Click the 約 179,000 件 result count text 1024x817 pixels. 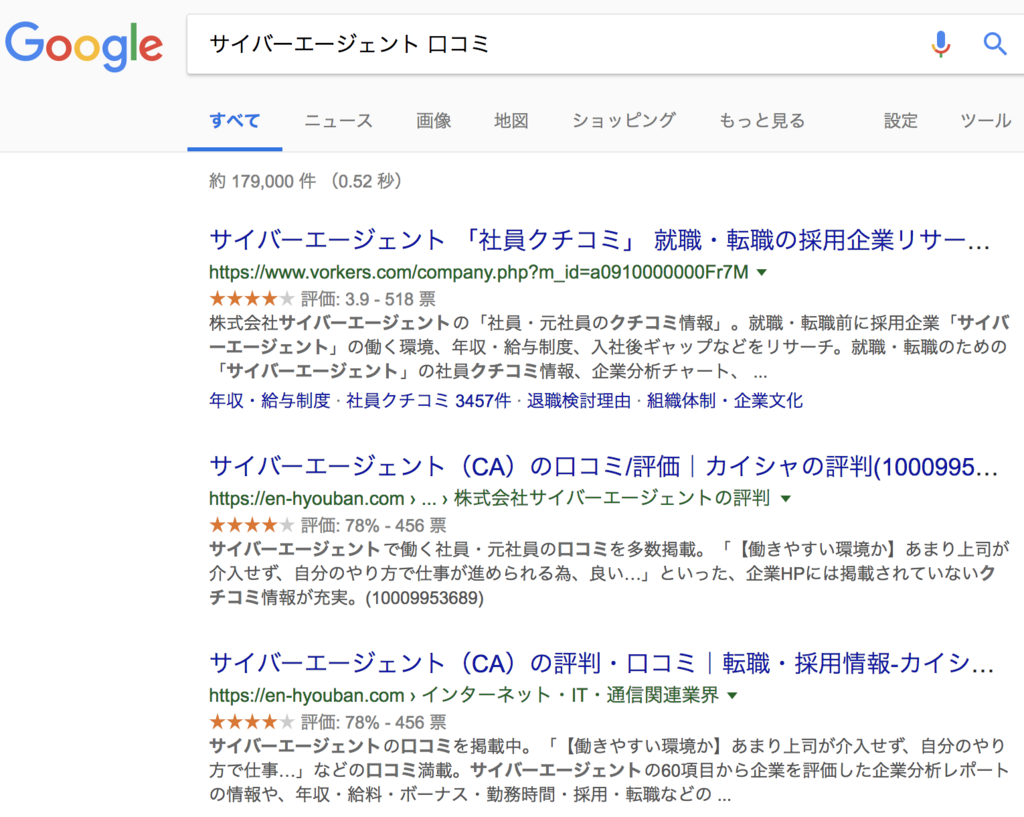(x=263, y=181)
